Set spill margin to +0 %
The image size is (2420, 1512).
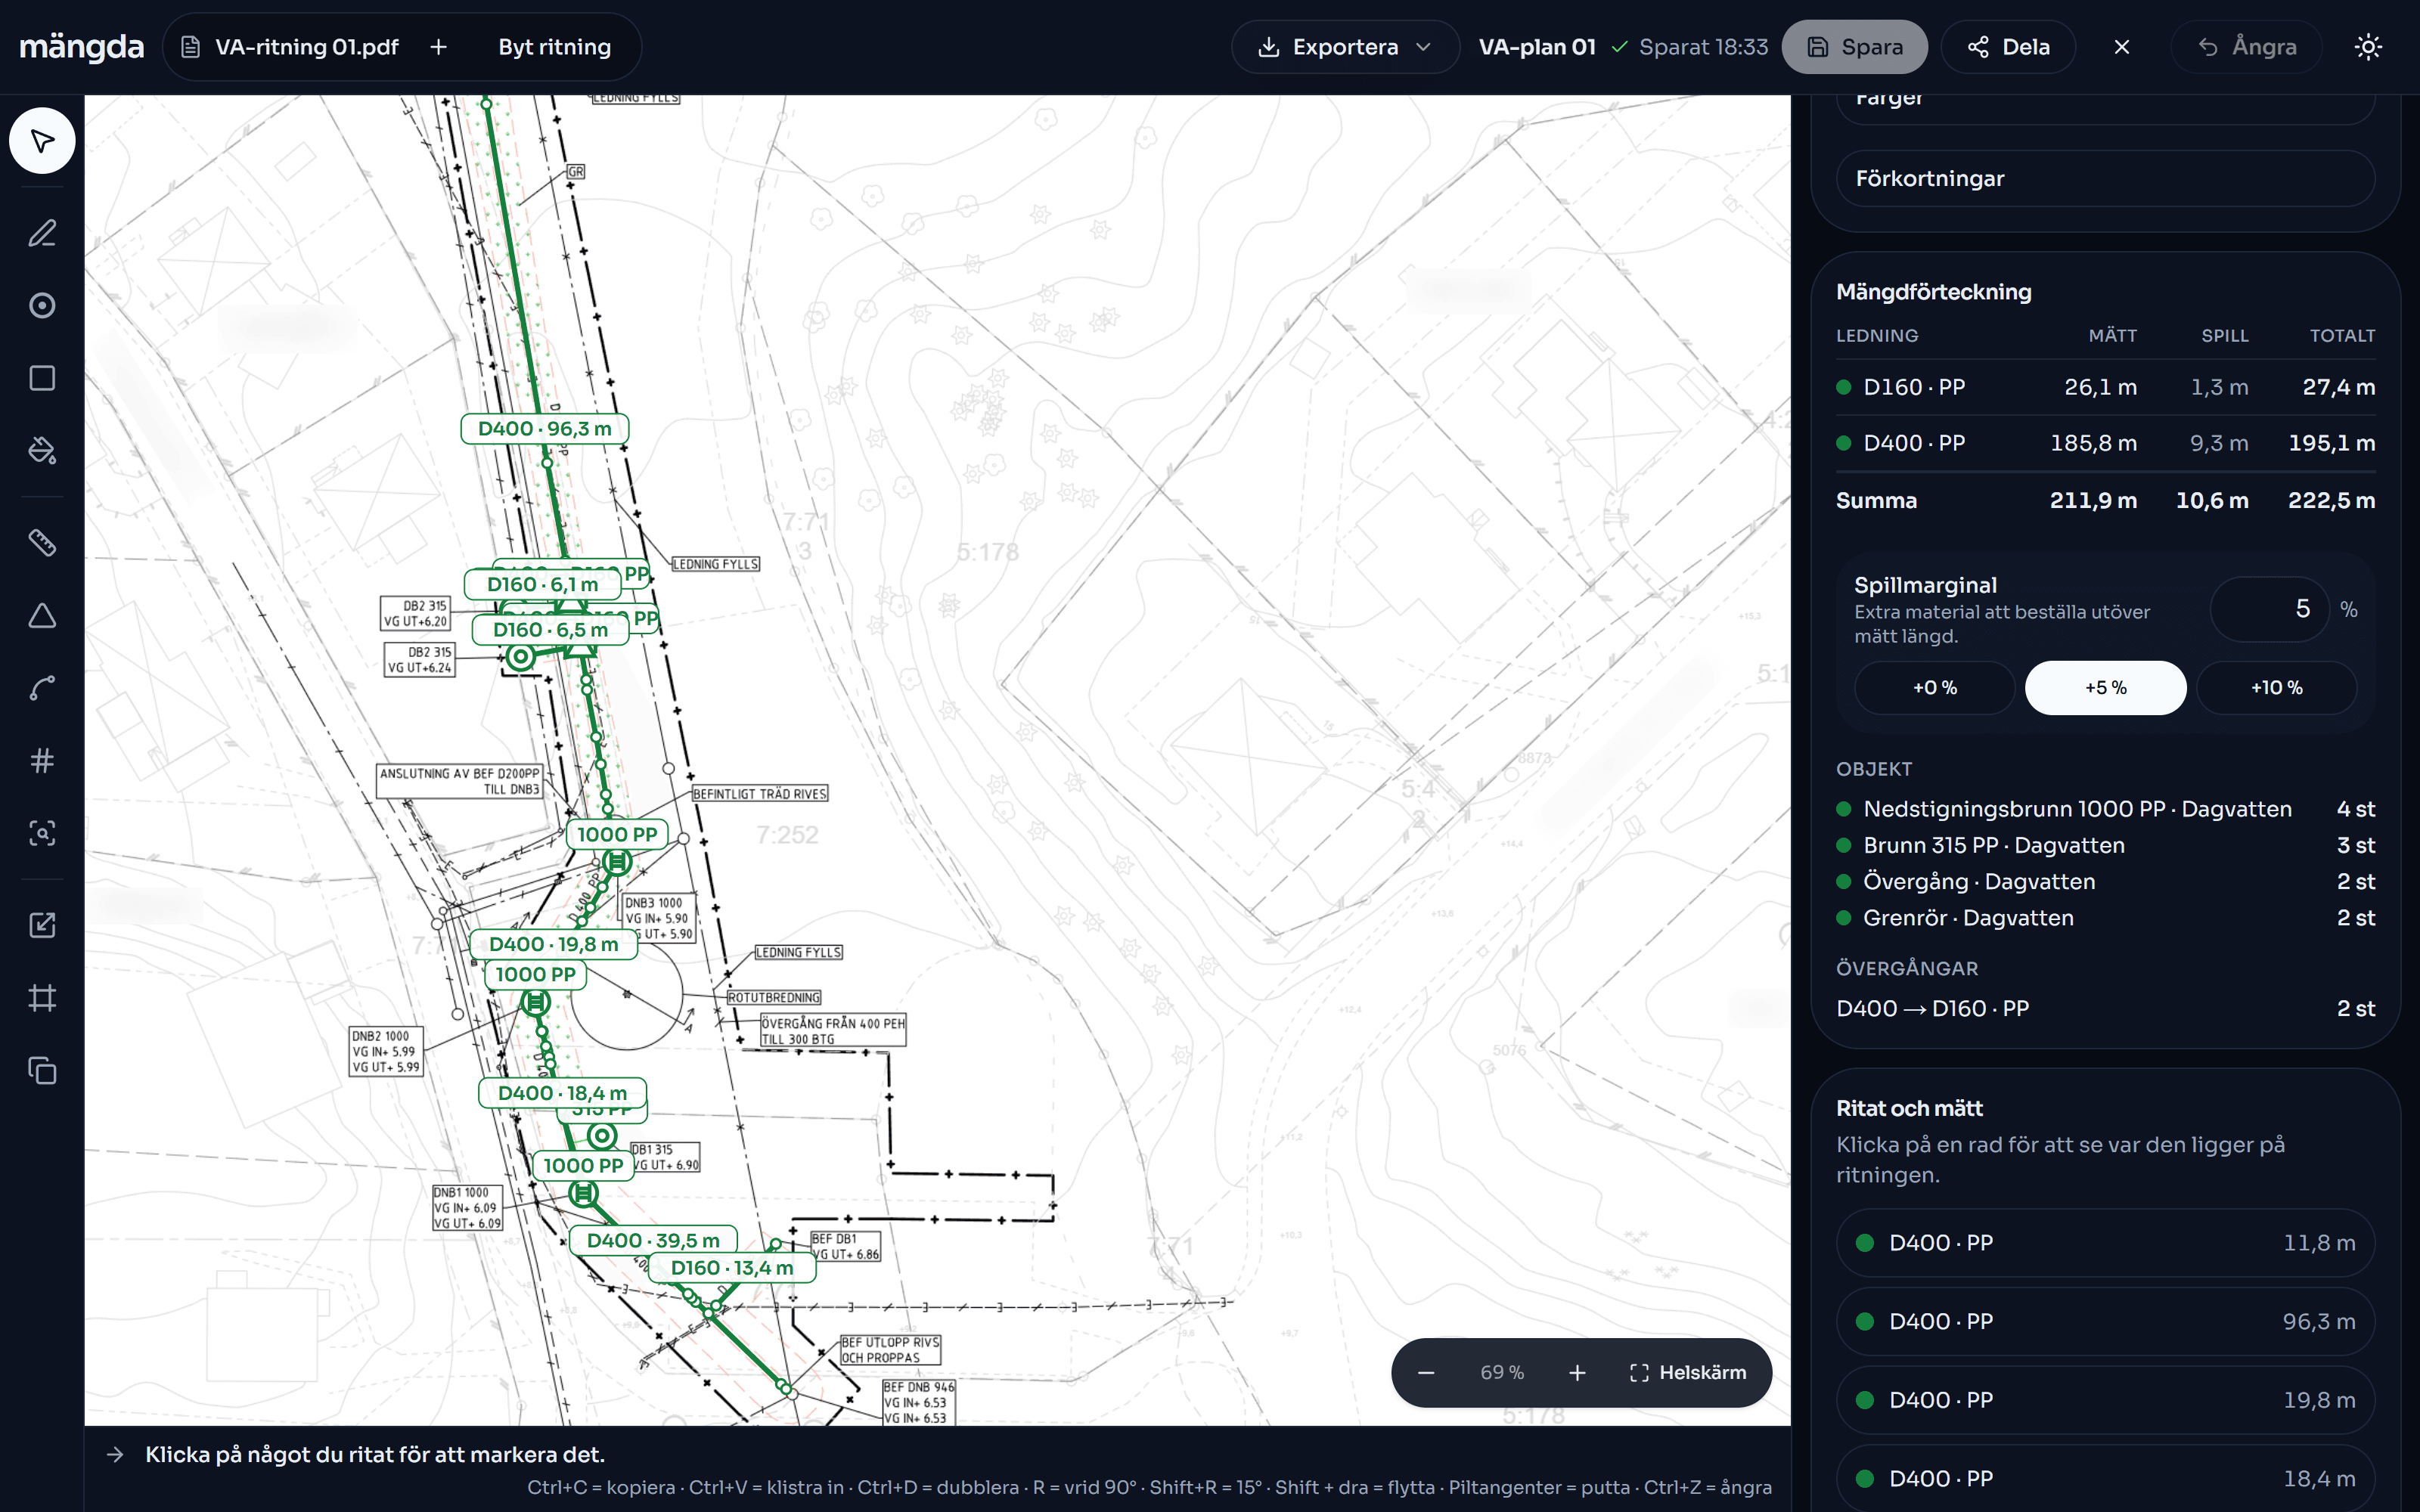coord(1934,688)
